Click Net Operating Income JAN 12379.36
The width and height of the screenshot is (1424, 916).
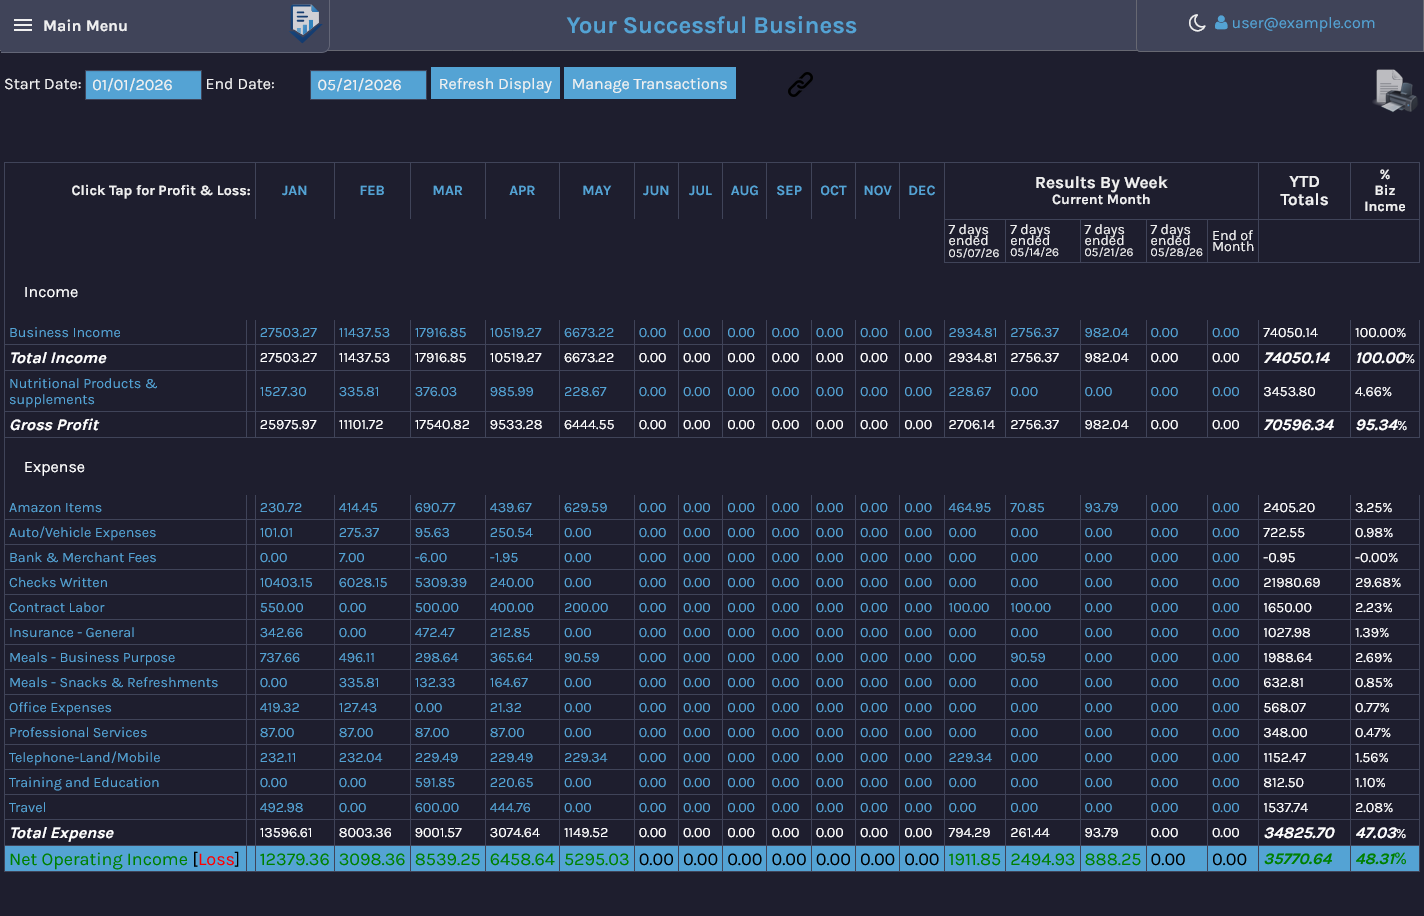(x=294, y=859)
